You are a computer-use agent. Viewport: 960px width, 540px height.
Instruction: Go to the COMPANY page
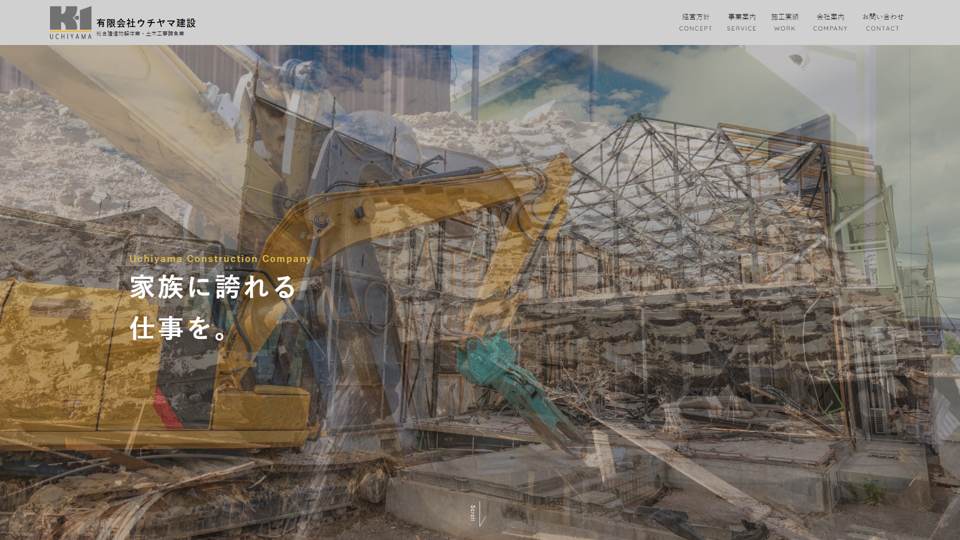[x=830, y=29]
